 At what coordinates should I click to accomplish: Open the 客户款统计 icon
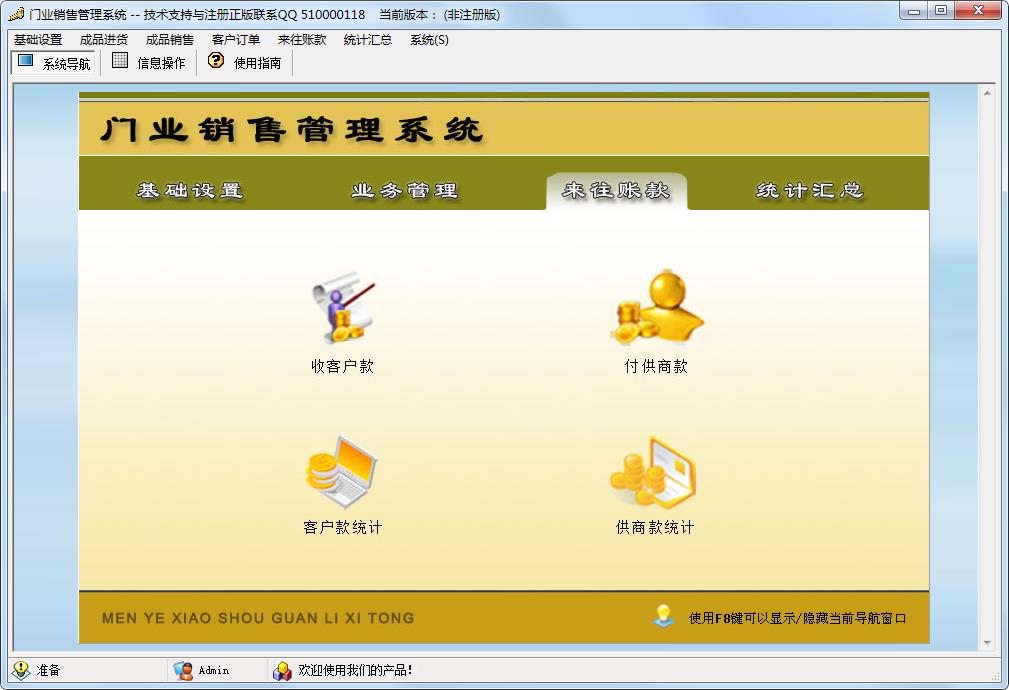click(342, 473)
